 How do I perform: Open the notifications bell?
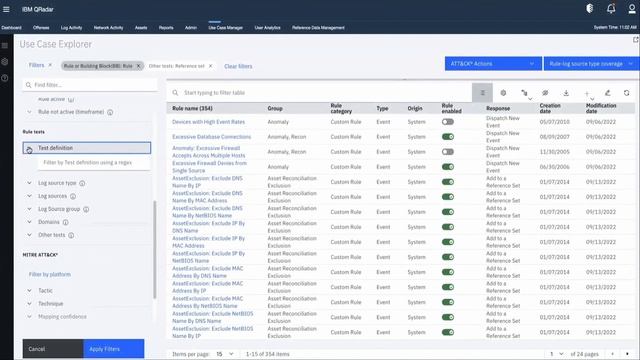click(611, 9)
